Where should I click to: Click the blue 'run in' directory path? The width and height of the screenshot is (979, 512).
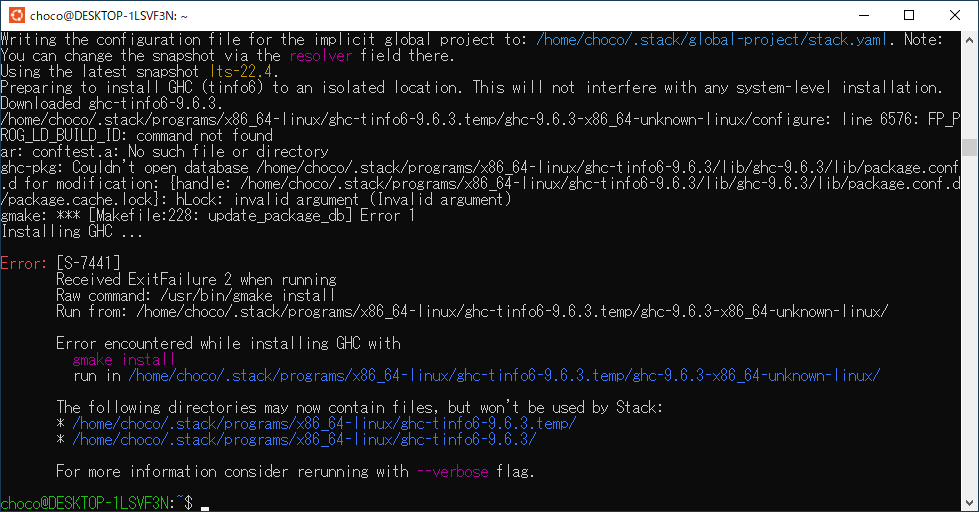pyautogui.click(x=504, y=375)
